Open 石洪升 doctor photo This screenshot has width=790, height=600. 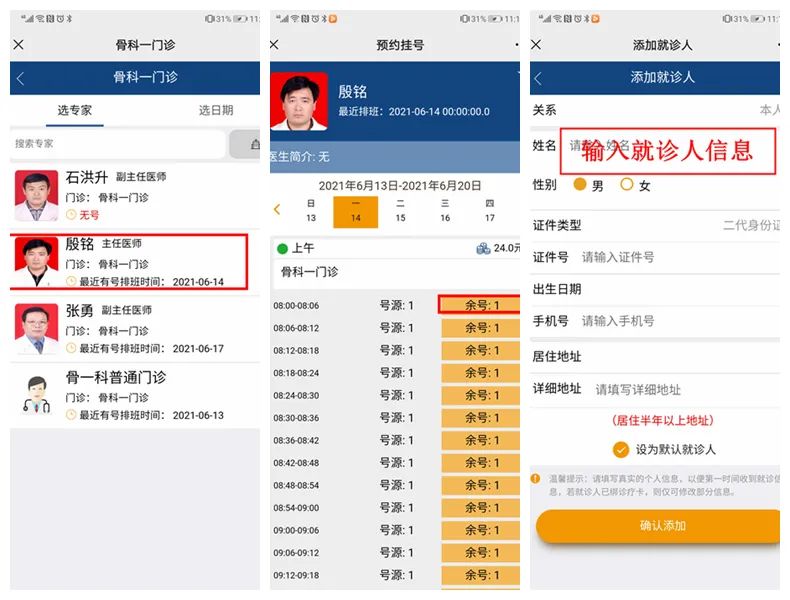(36, 195)
